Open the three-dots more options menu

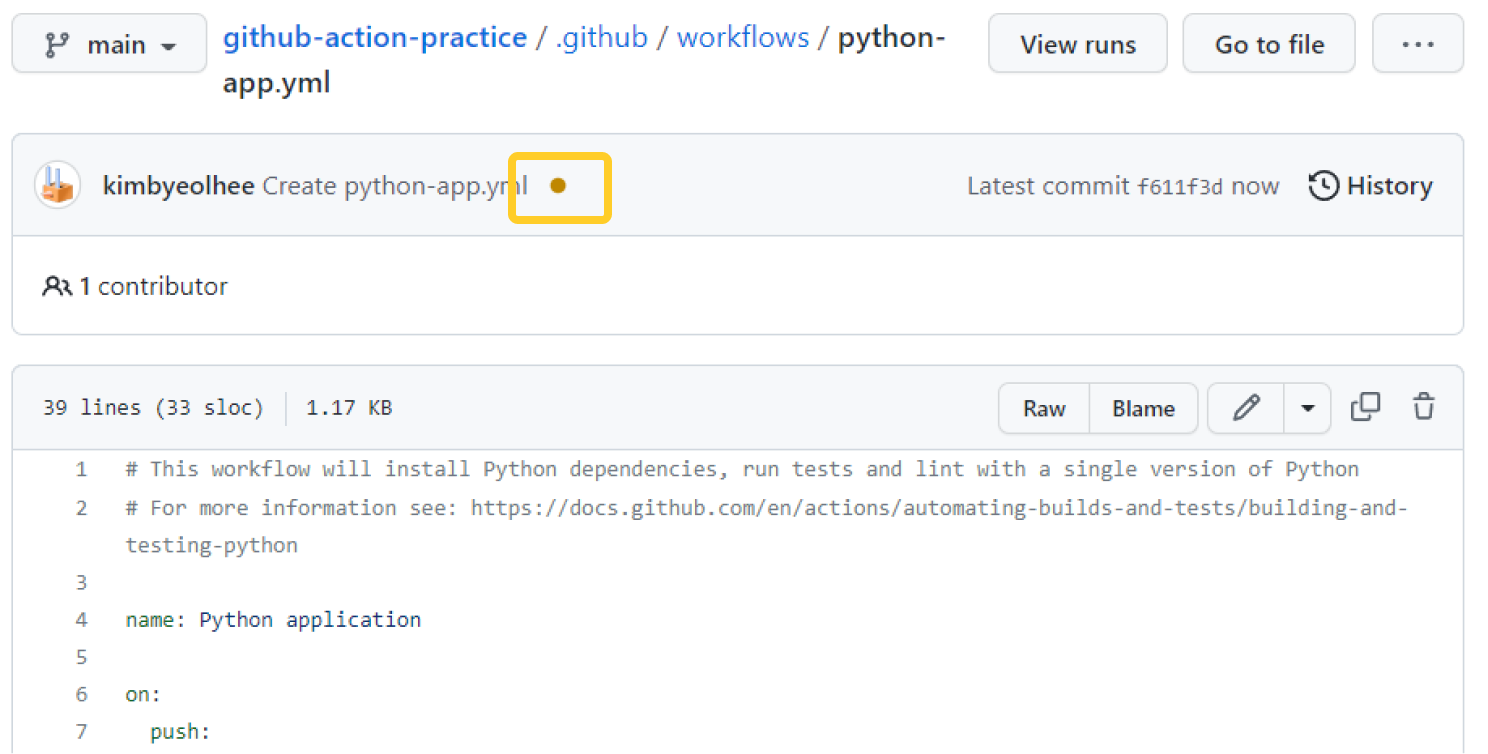pos(1417,45)
